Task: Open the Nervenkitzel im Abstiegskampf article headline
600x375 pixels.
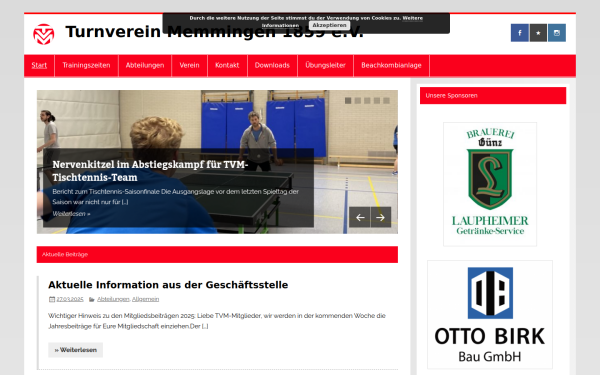Action: click(x=150, y=171)
